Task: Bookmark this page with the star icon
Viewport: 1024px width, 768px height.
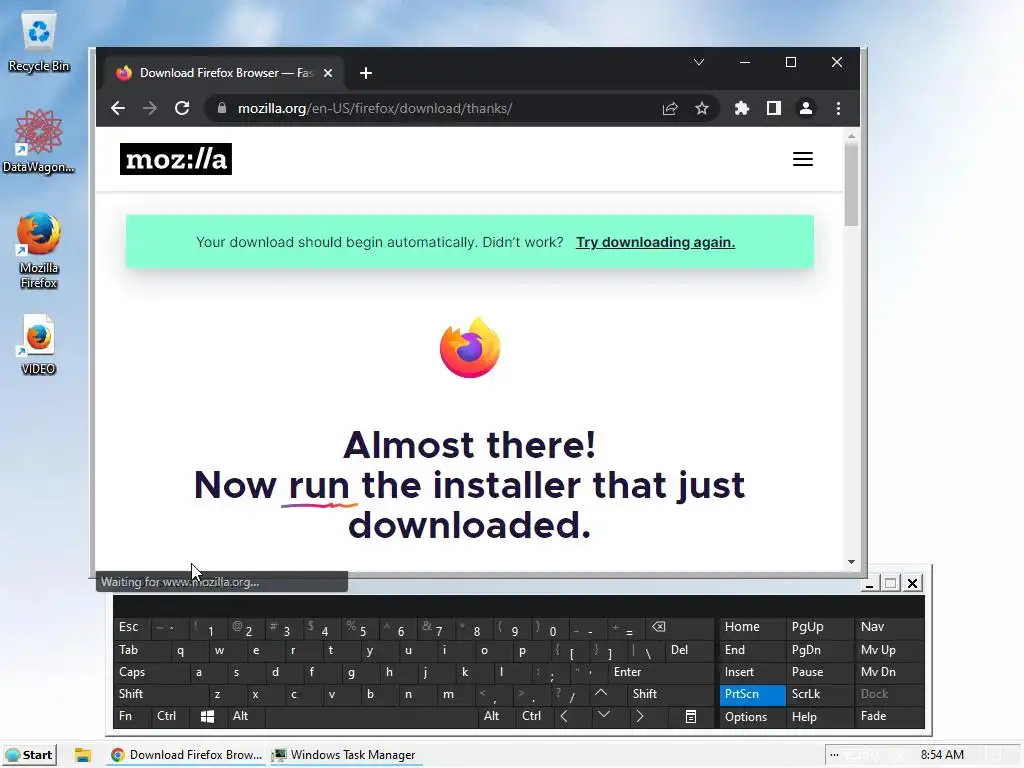Action: click(701, 108)
